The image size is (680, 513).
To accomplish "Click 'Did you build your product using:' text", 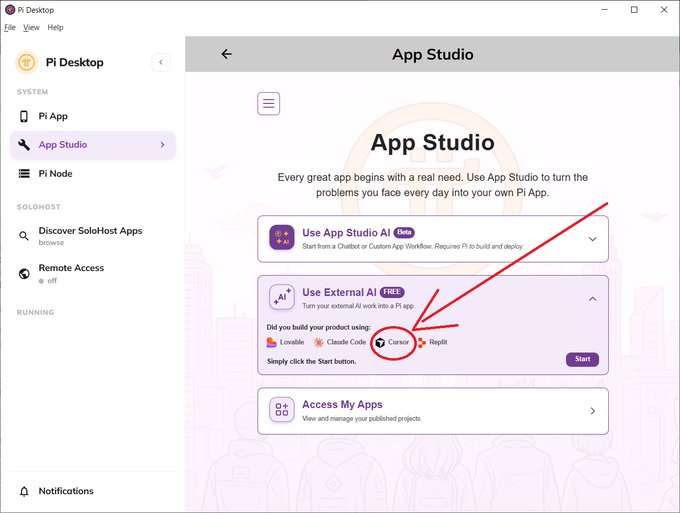I will pyautogui.click(x=318, y=327).
